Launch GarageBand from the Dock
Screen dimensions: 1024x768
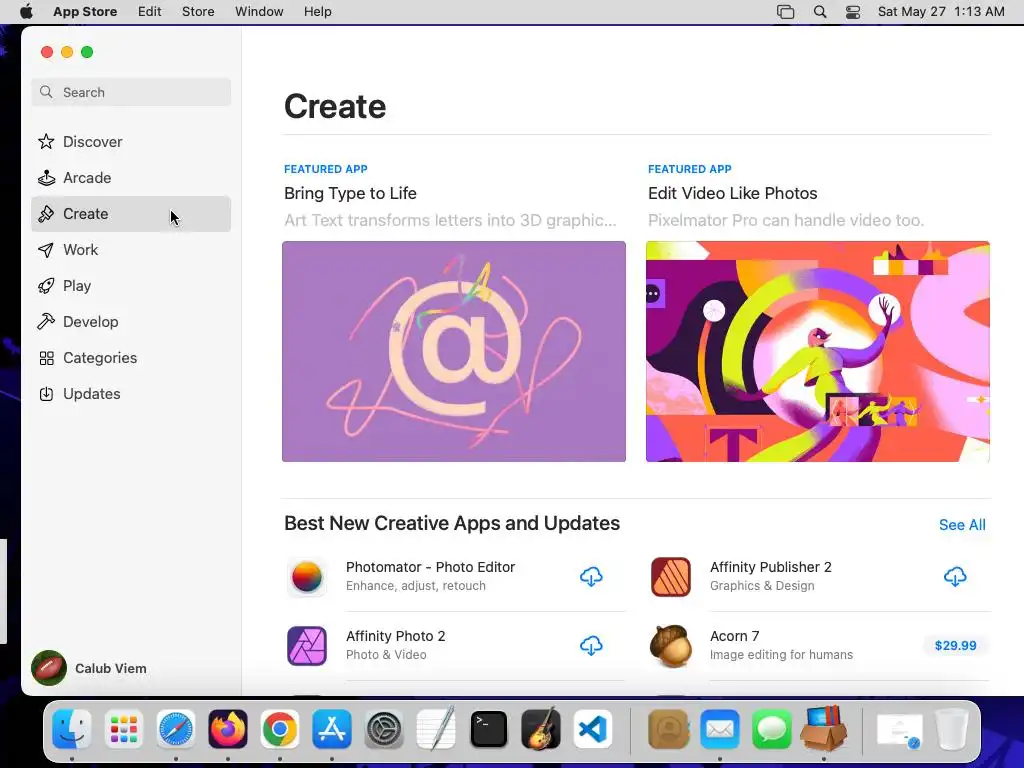click(x=541, y=729)
